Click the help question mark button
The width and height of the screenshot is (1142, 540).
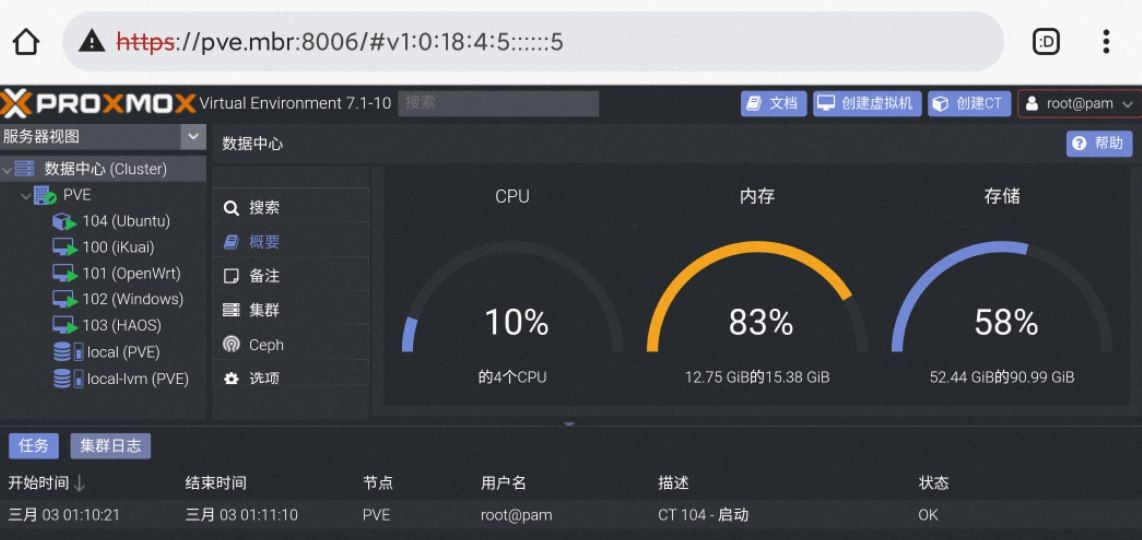point(1098,143)
